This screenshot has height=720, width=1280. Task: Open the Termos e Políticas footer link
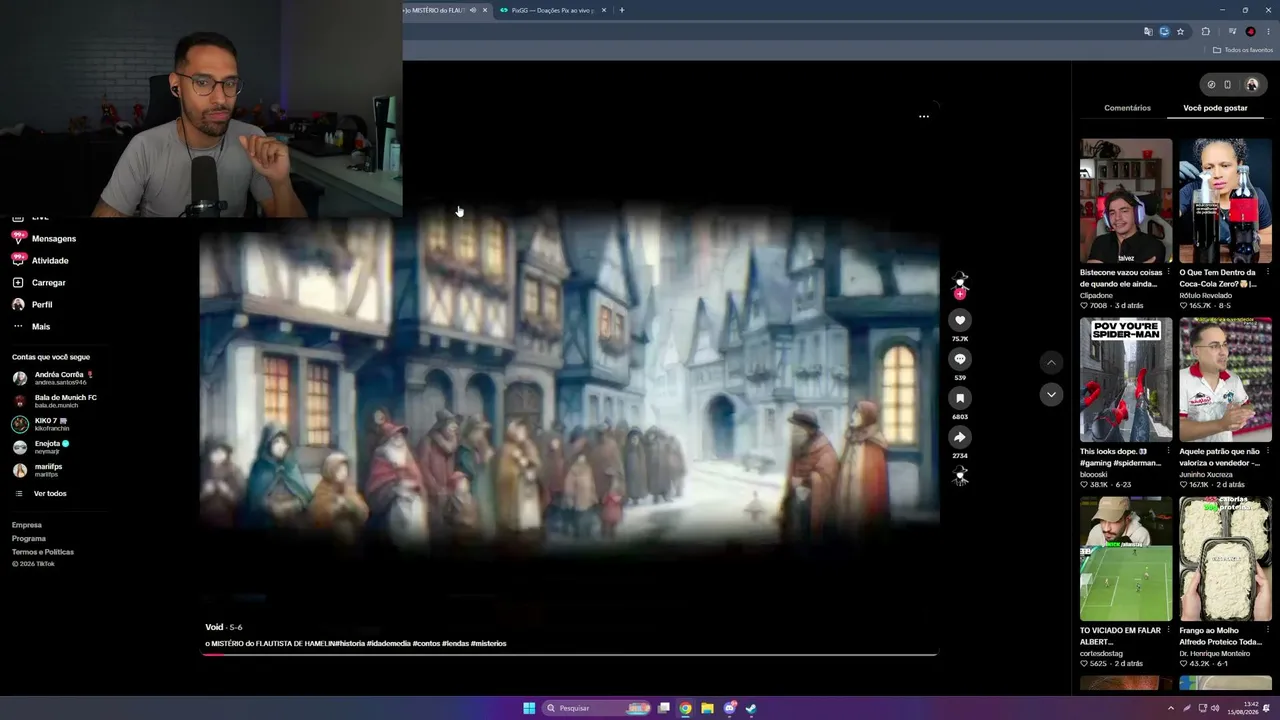click(43, 552)
